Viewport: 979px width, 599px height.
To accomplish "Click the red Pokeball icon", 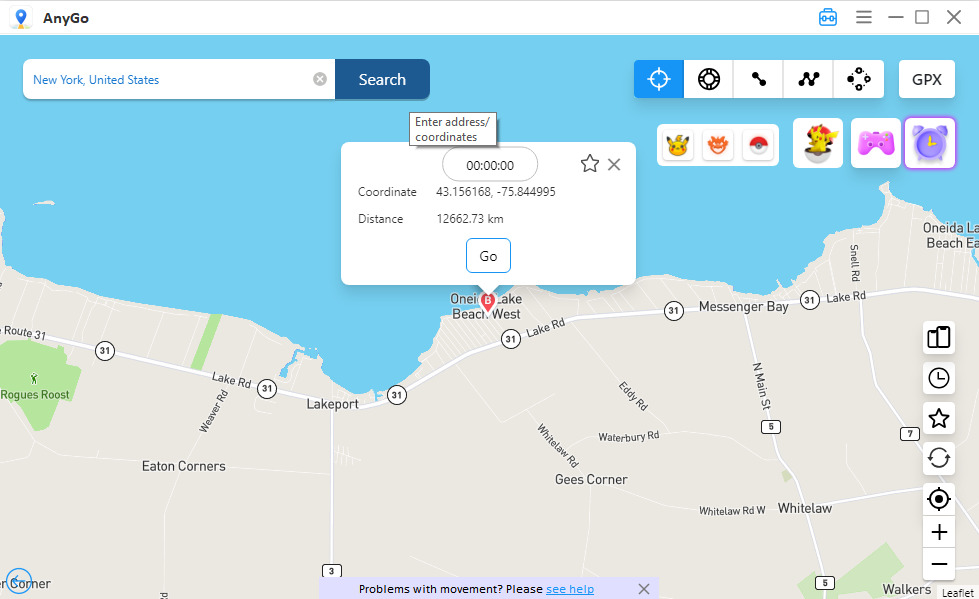I will click(x=758, y=145).
